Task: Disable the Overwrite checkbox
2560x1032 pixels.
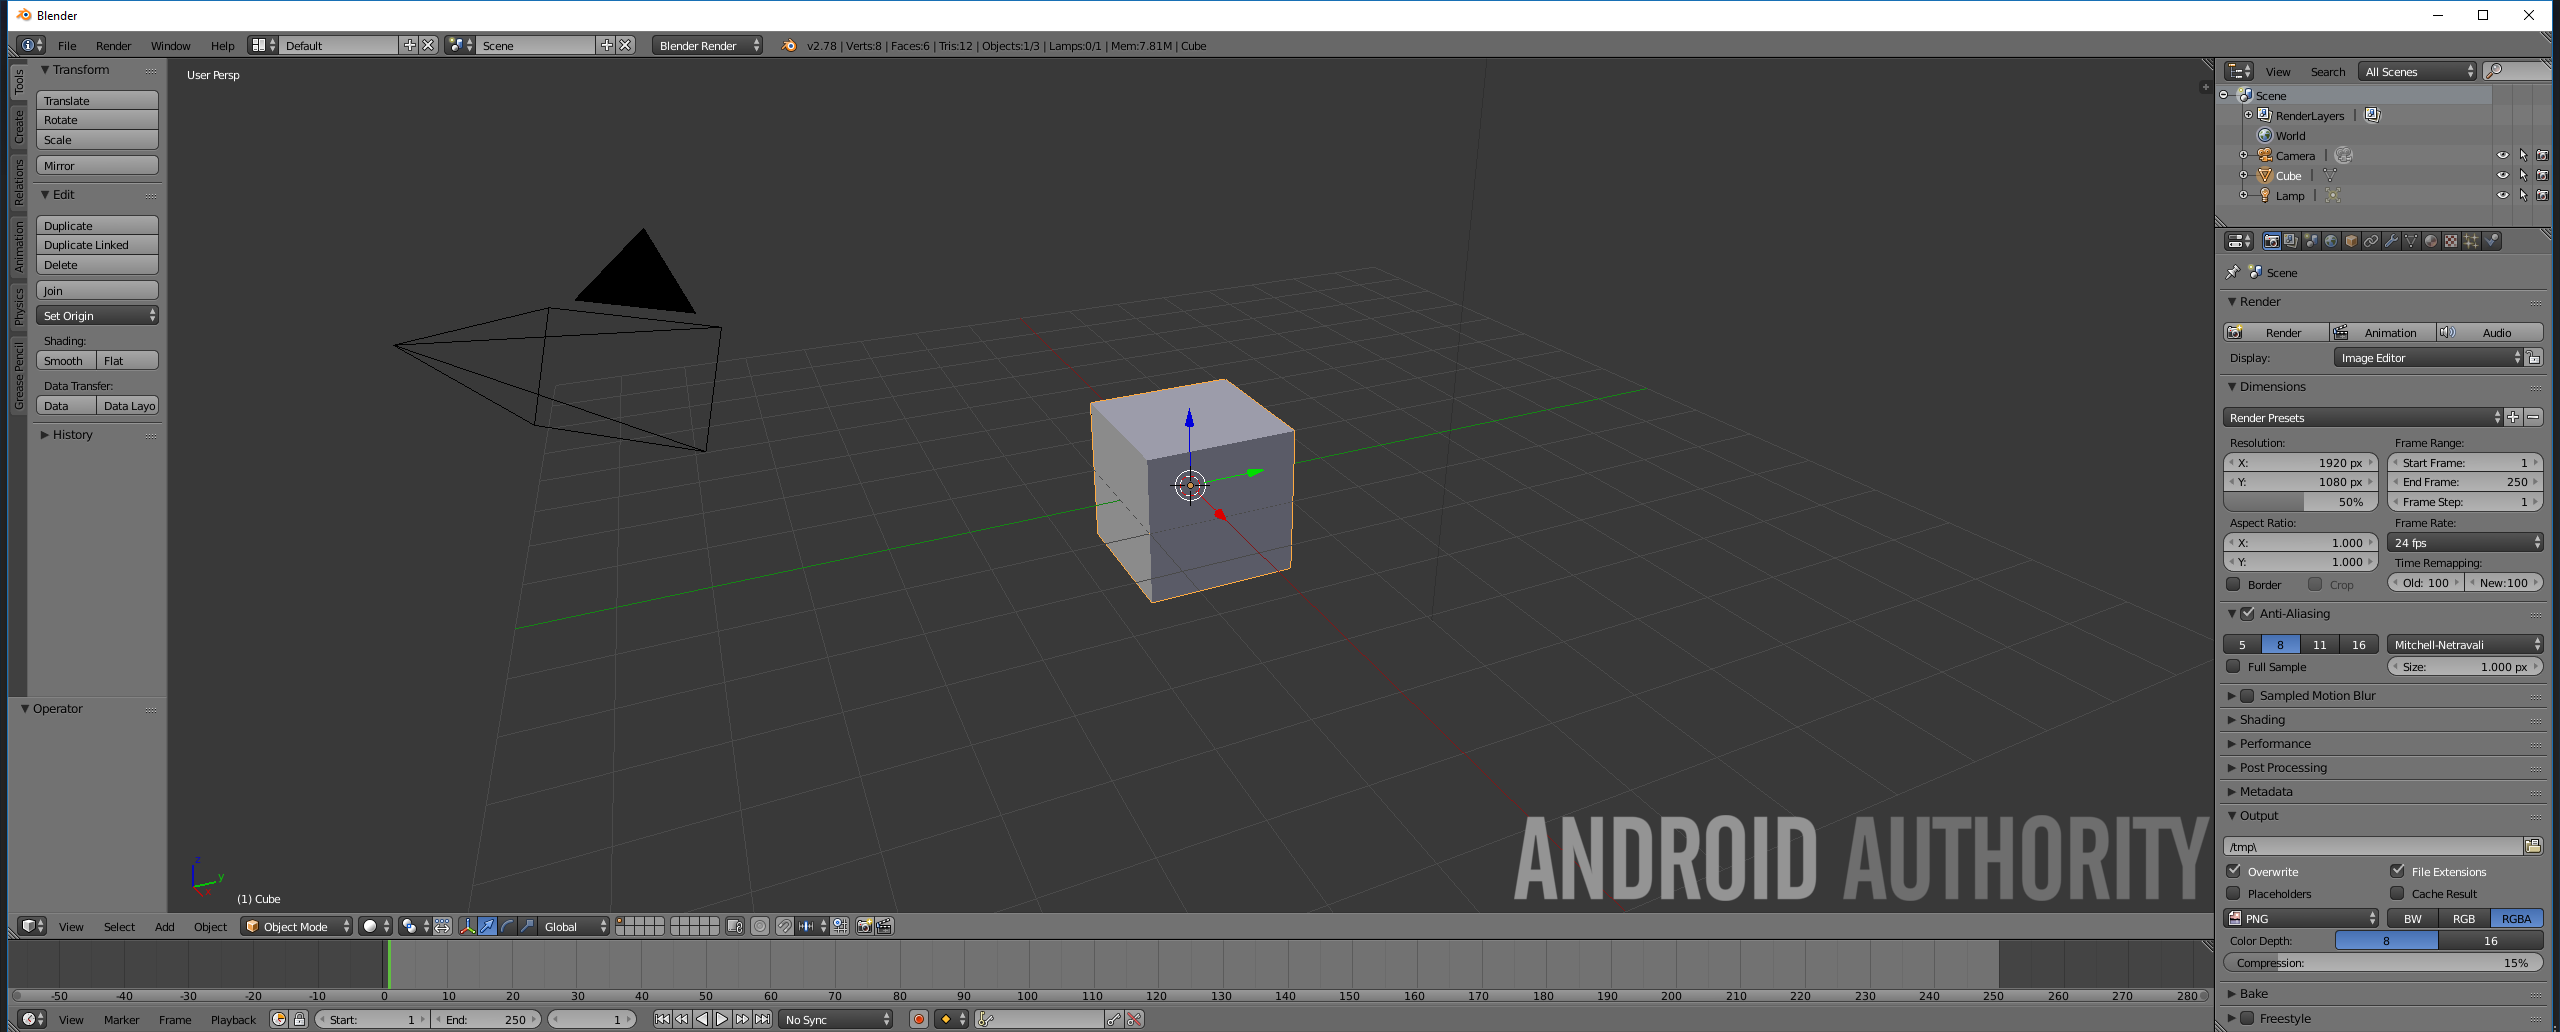Action: click(x=2234, y=871)
